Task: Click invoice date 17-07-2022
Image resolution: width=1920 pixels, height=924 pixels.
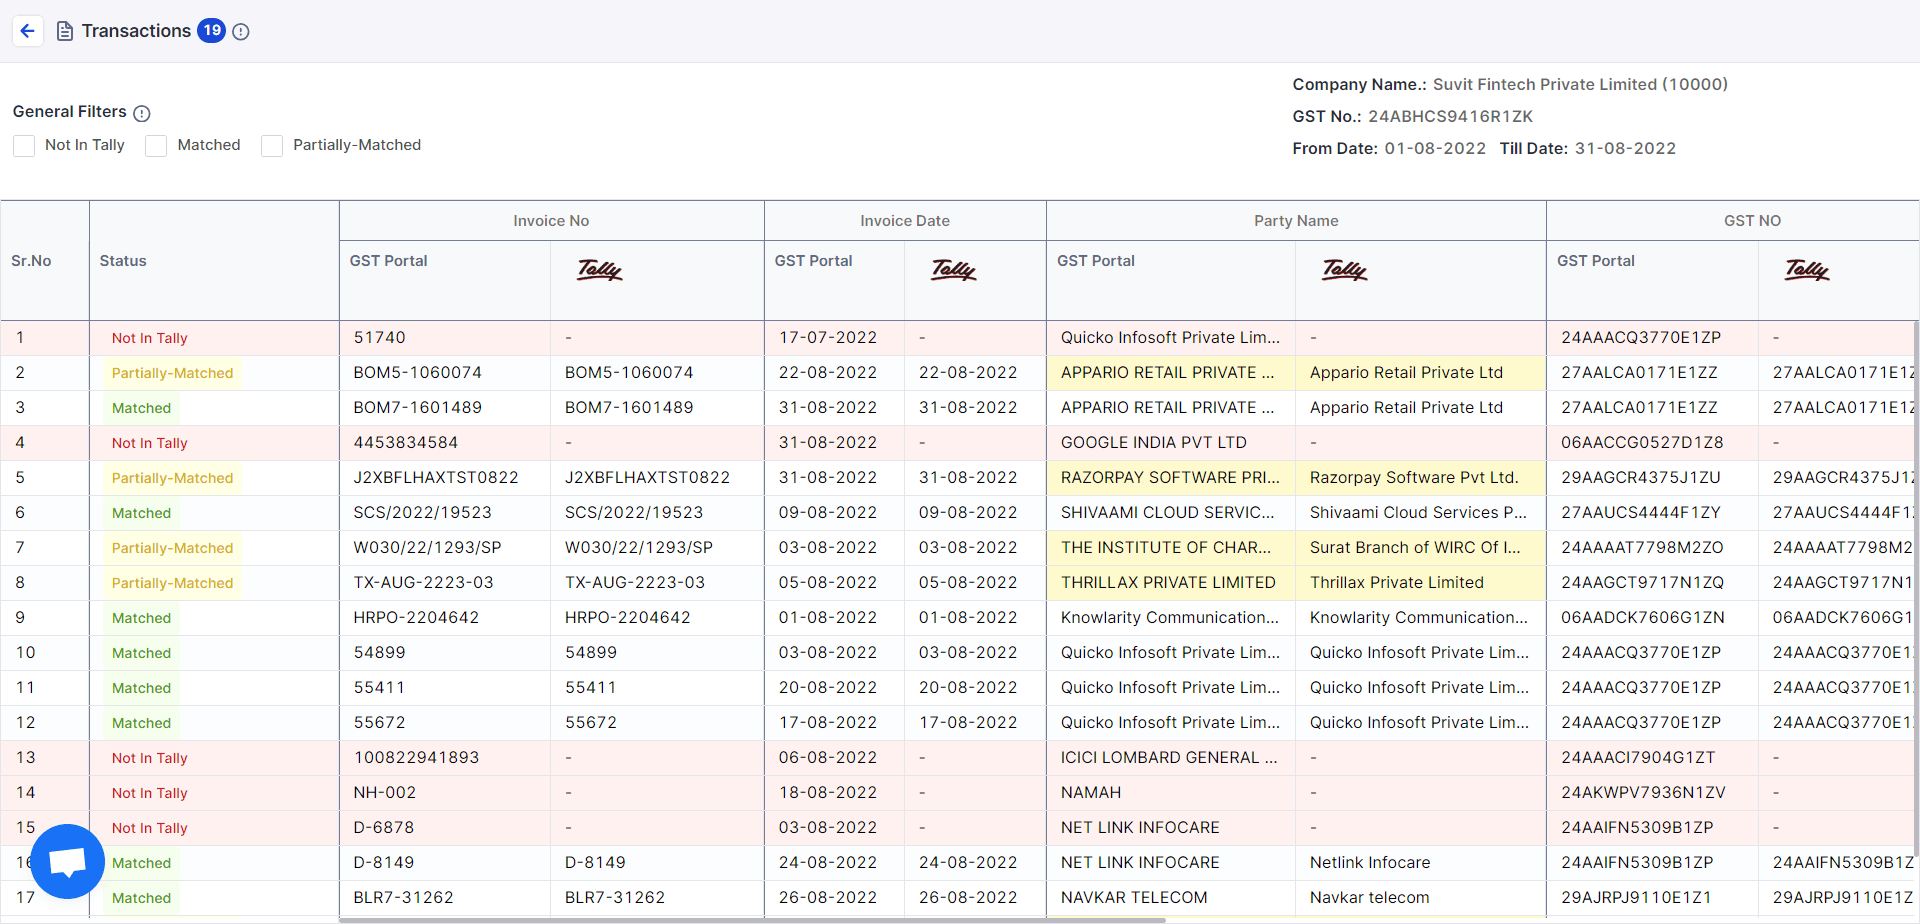Action: coord(828,338)
